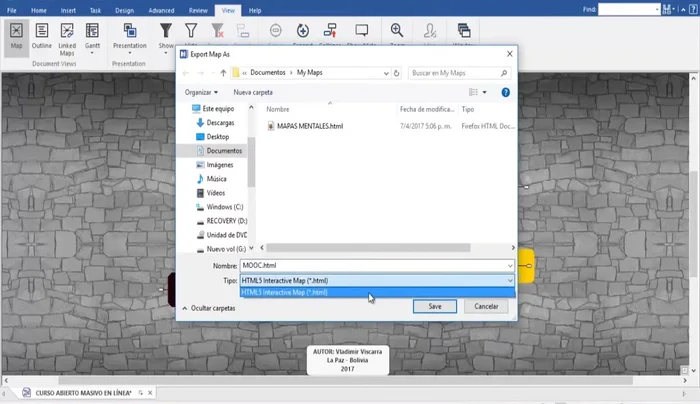
Task: Open the Design ribbon tab
Action: (x=124, y=9)
